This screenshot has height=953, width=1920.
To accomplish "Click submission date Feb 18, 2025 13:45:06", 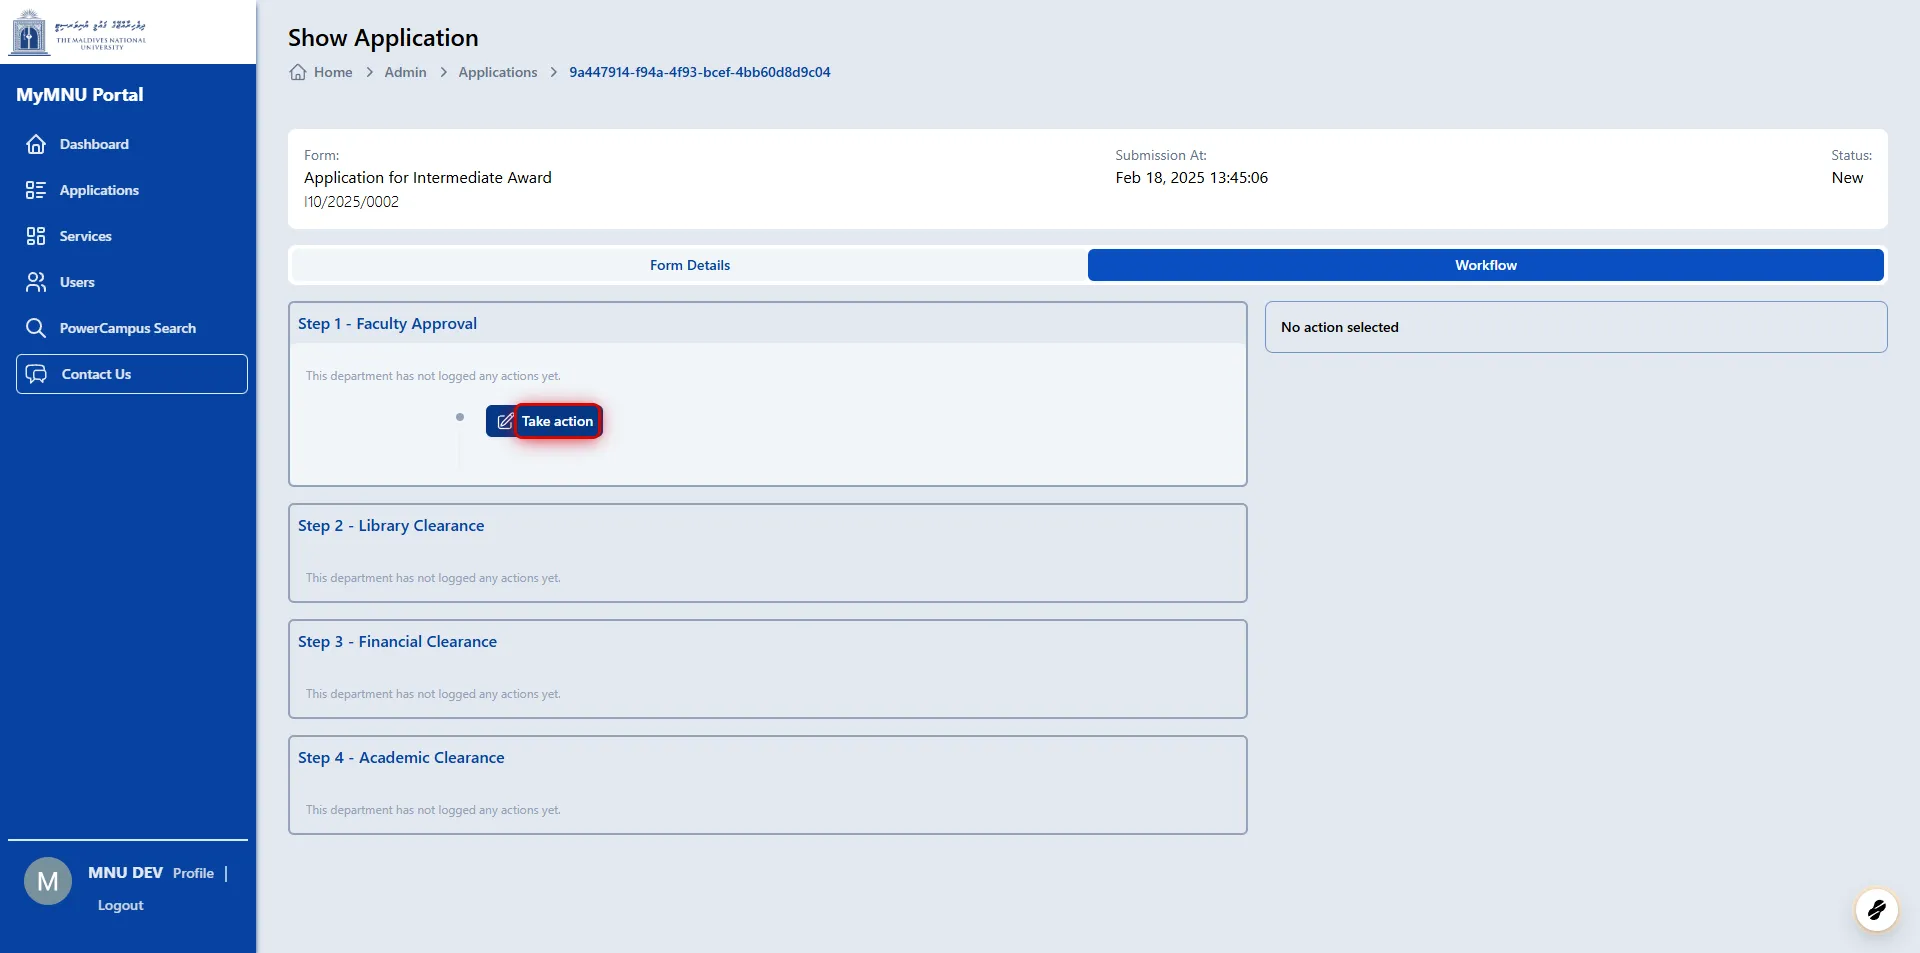I will 1192,177.
